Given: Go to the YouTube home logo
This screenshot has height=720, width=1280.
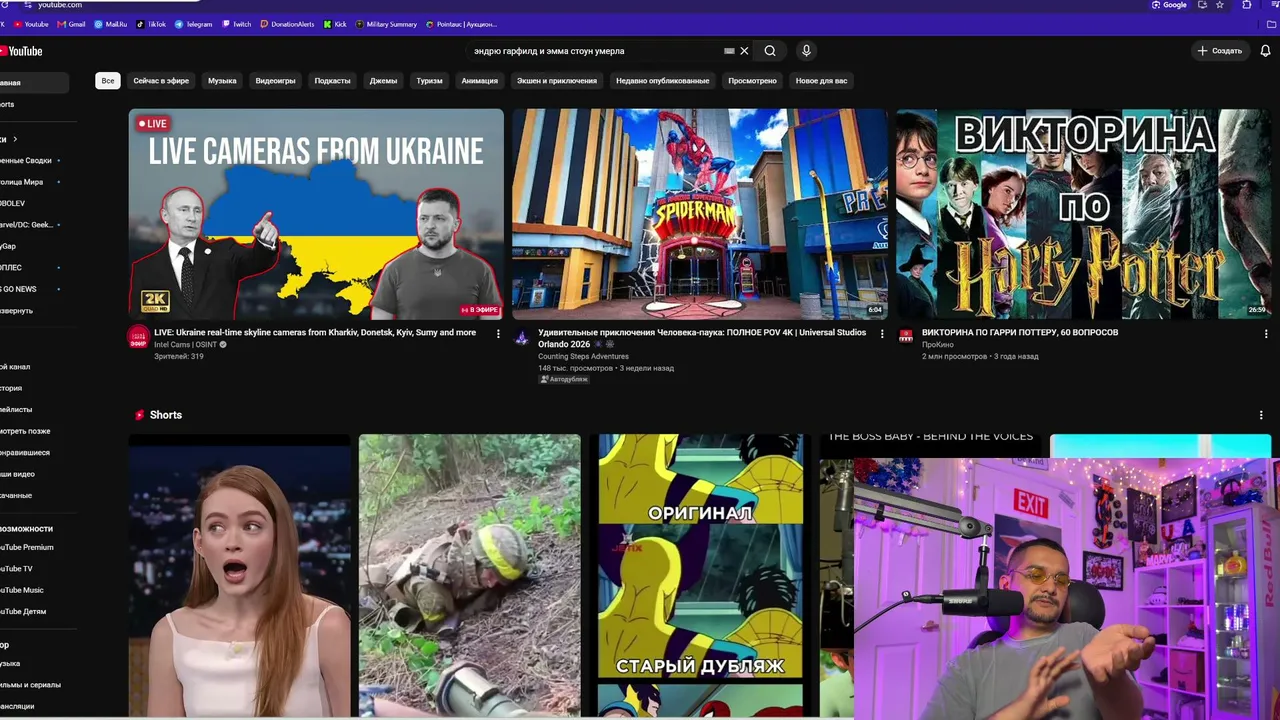Looking at the screenshot, I should (21, 51).
